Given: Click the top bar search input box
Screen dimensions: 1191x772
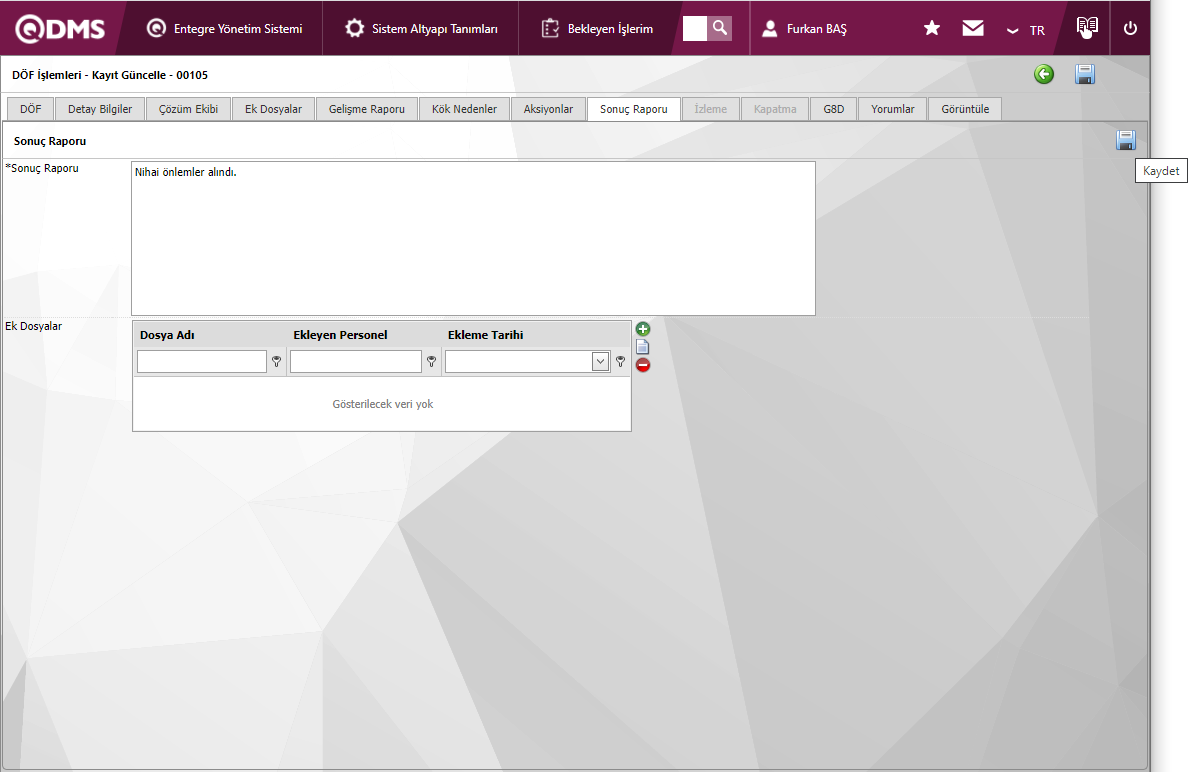Looking at the screenshot, I should pos(694,28).
